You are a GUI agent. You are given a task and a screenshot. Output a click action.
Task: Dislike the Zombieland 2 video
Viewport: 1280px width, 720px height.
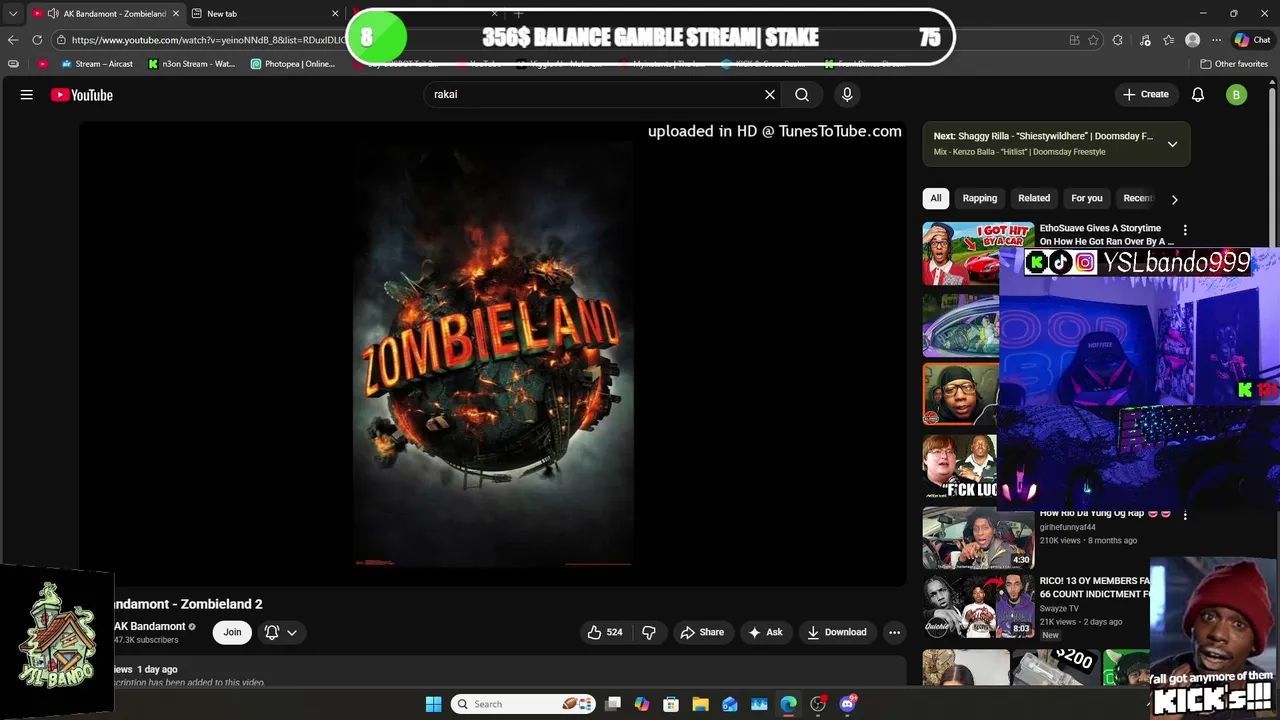point(649,632)
